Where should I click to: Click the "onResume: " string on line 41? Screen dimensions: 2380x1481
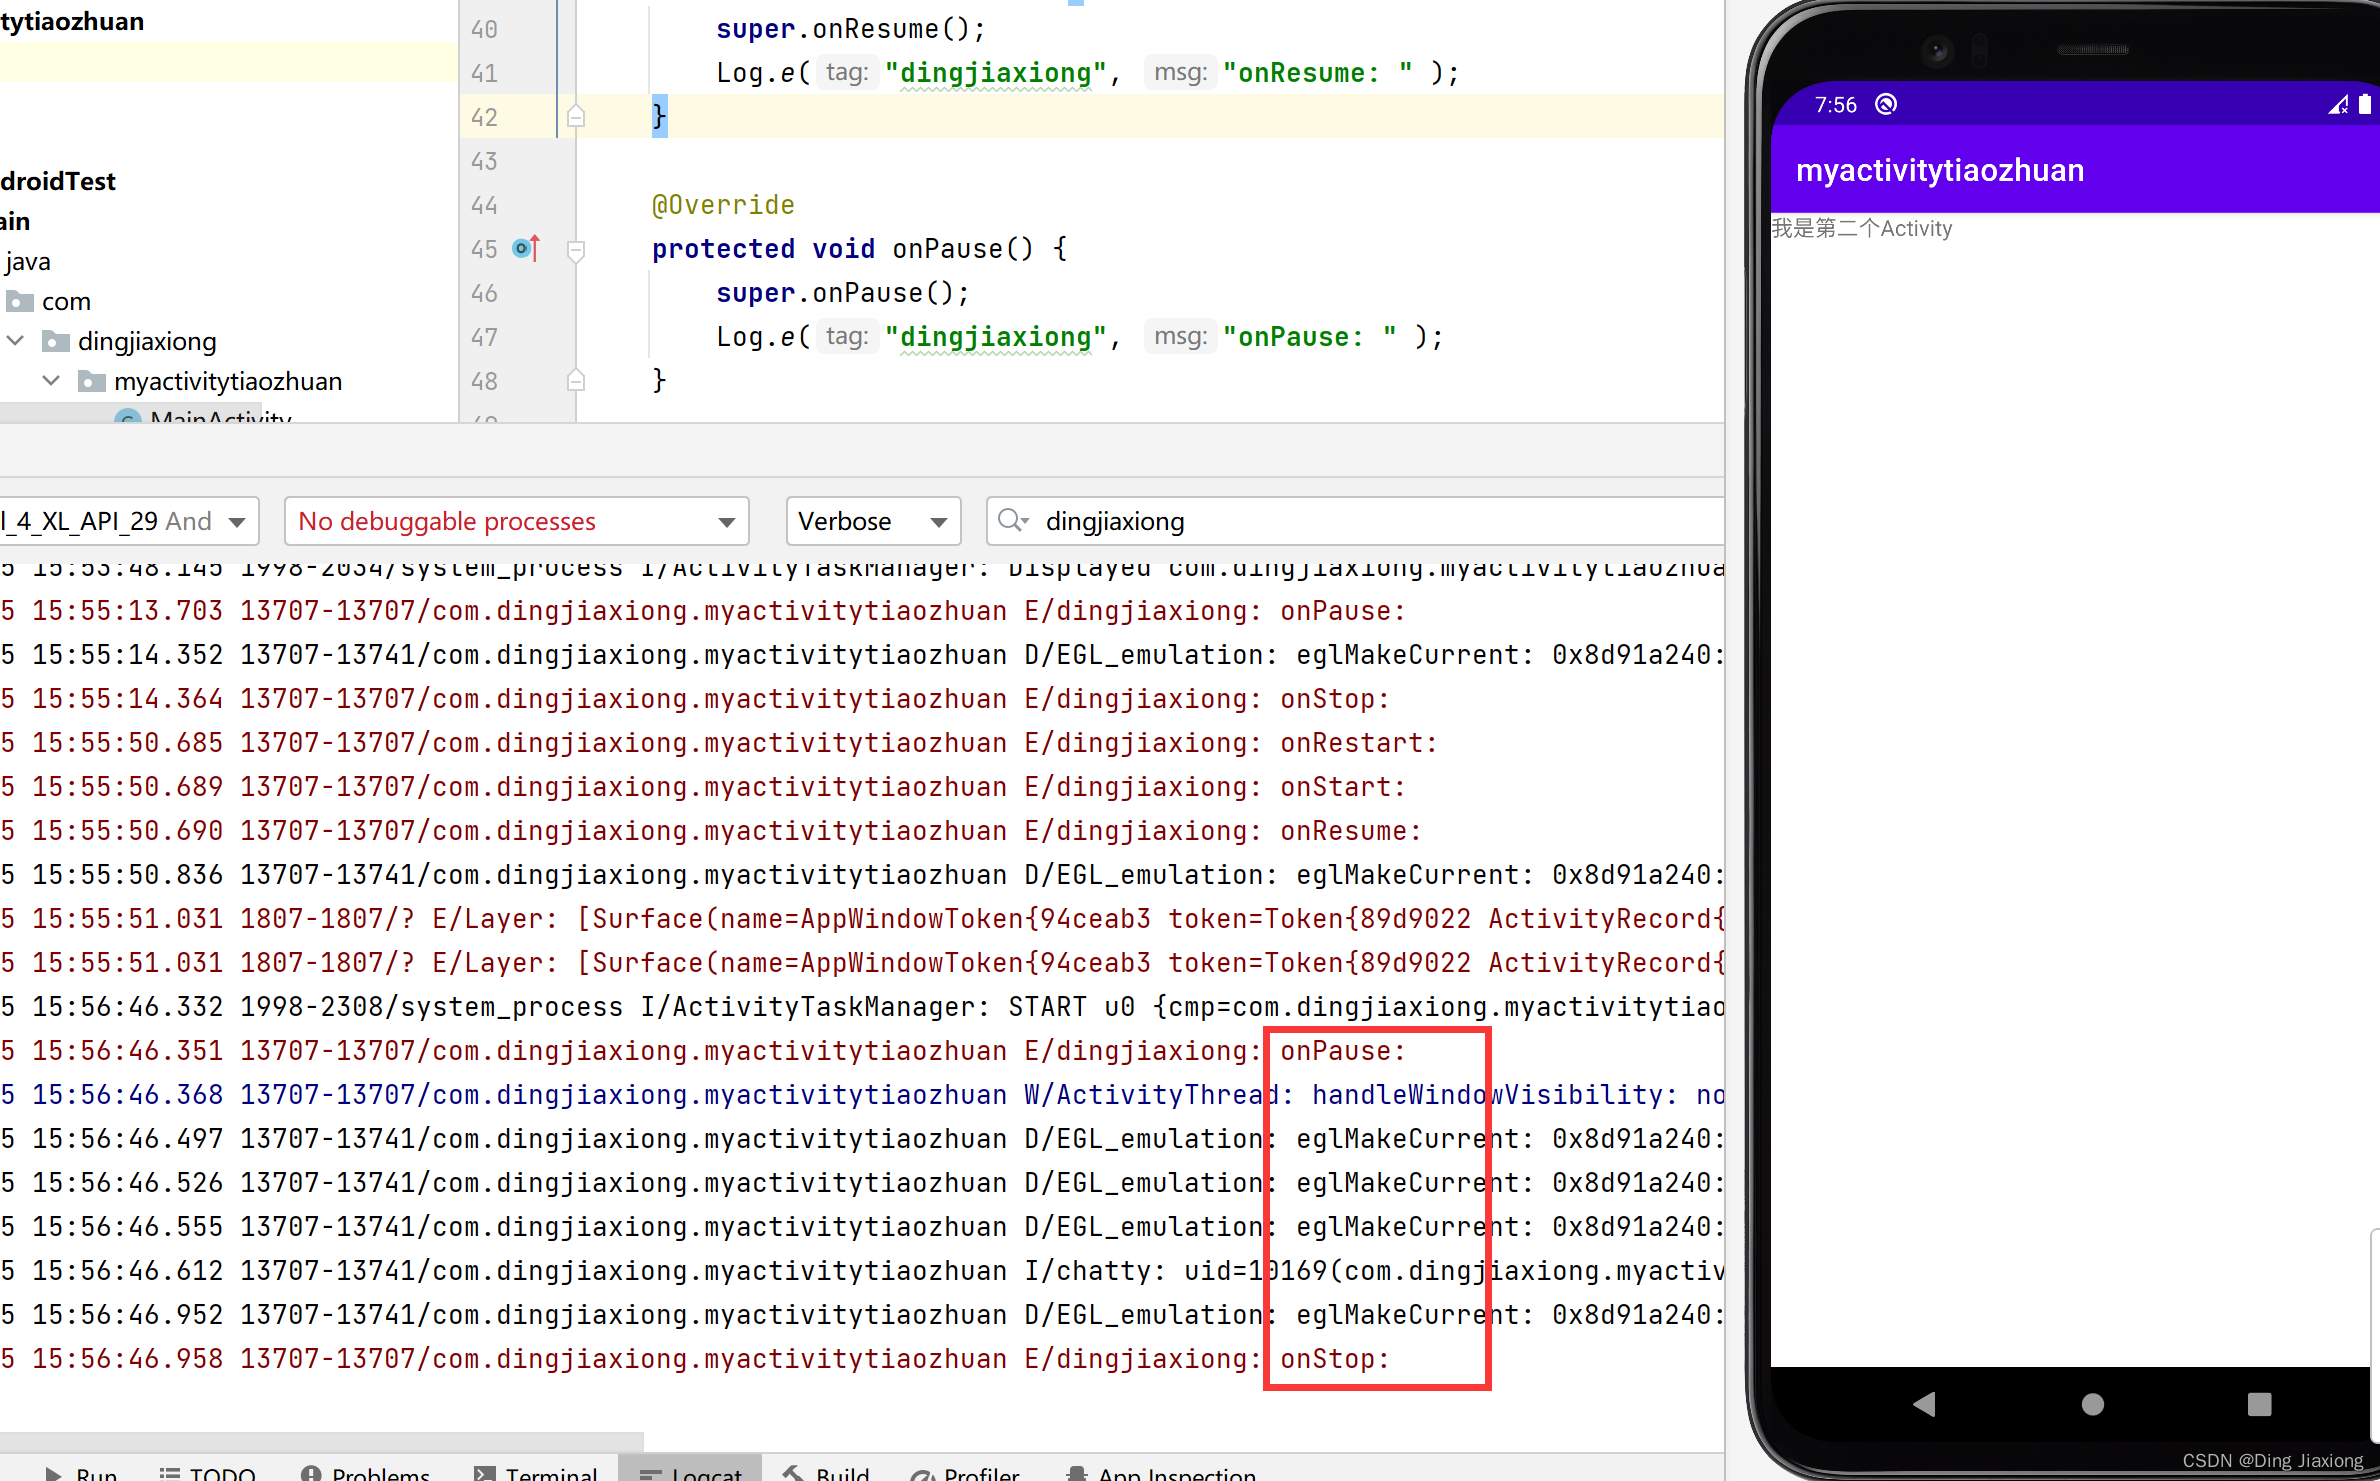1318,73
